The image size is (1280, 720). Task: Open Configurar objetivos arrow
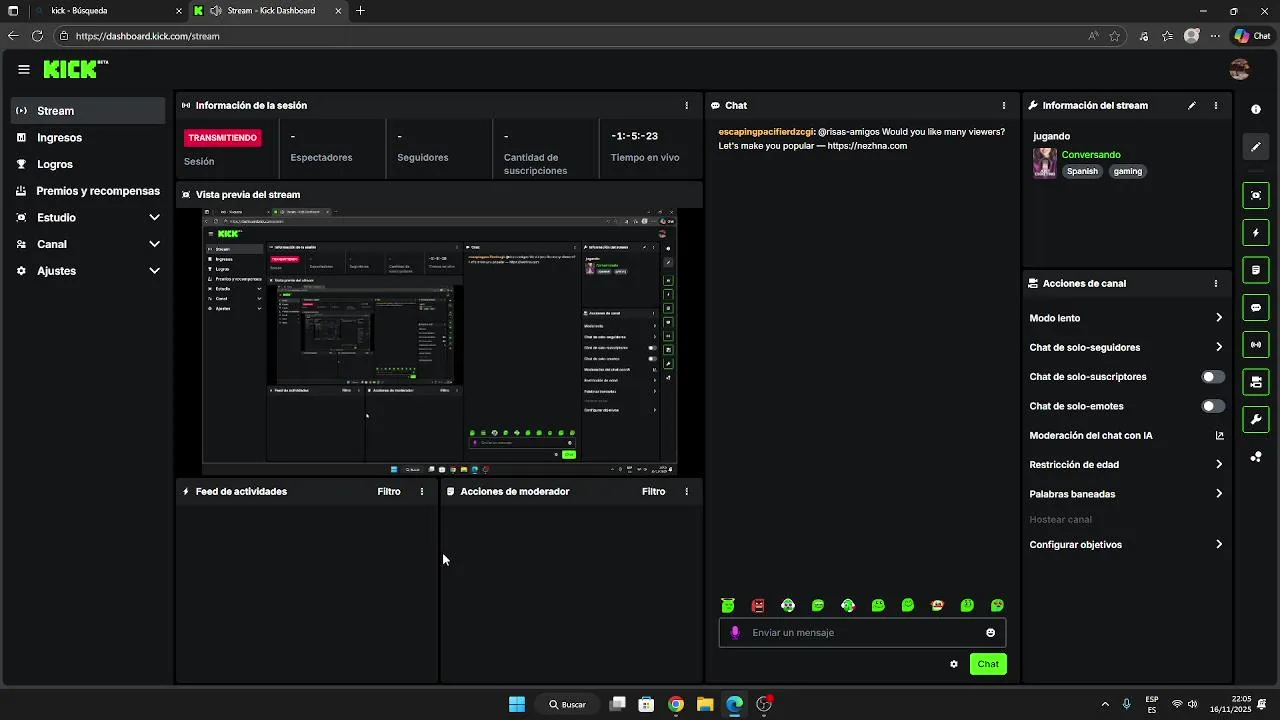pyautogui.click(x=1219, y=545)
